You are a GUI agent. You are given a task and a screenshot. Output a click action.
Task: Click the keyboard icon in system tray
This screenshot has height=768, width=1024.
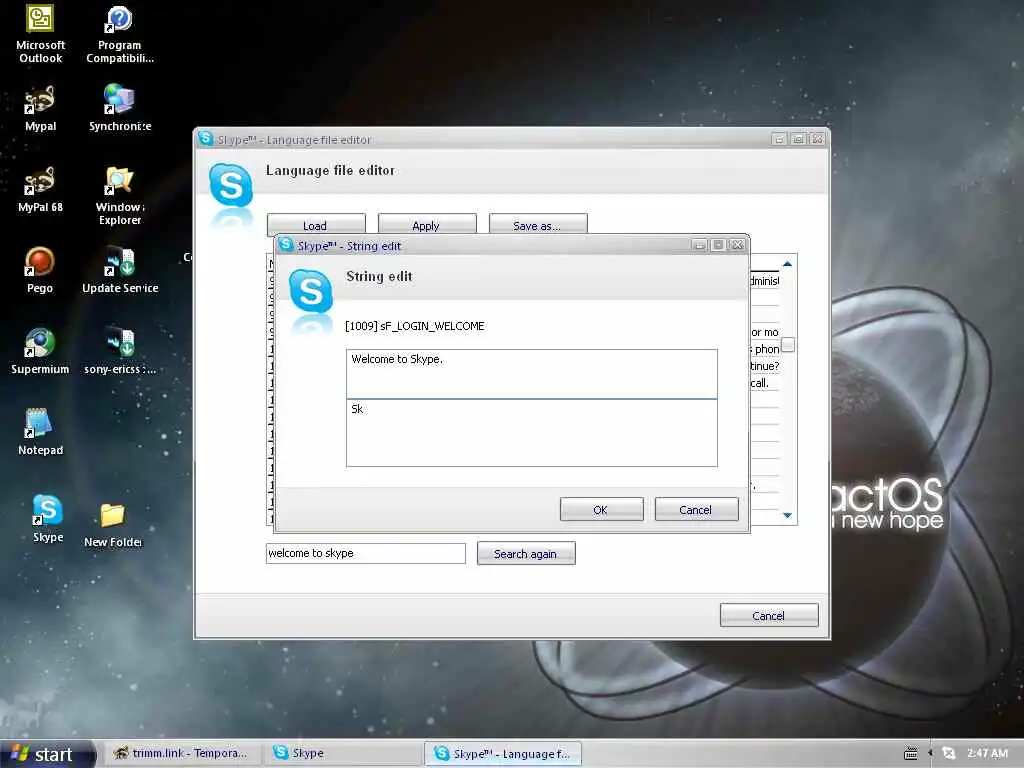click(x=910, y=754)
